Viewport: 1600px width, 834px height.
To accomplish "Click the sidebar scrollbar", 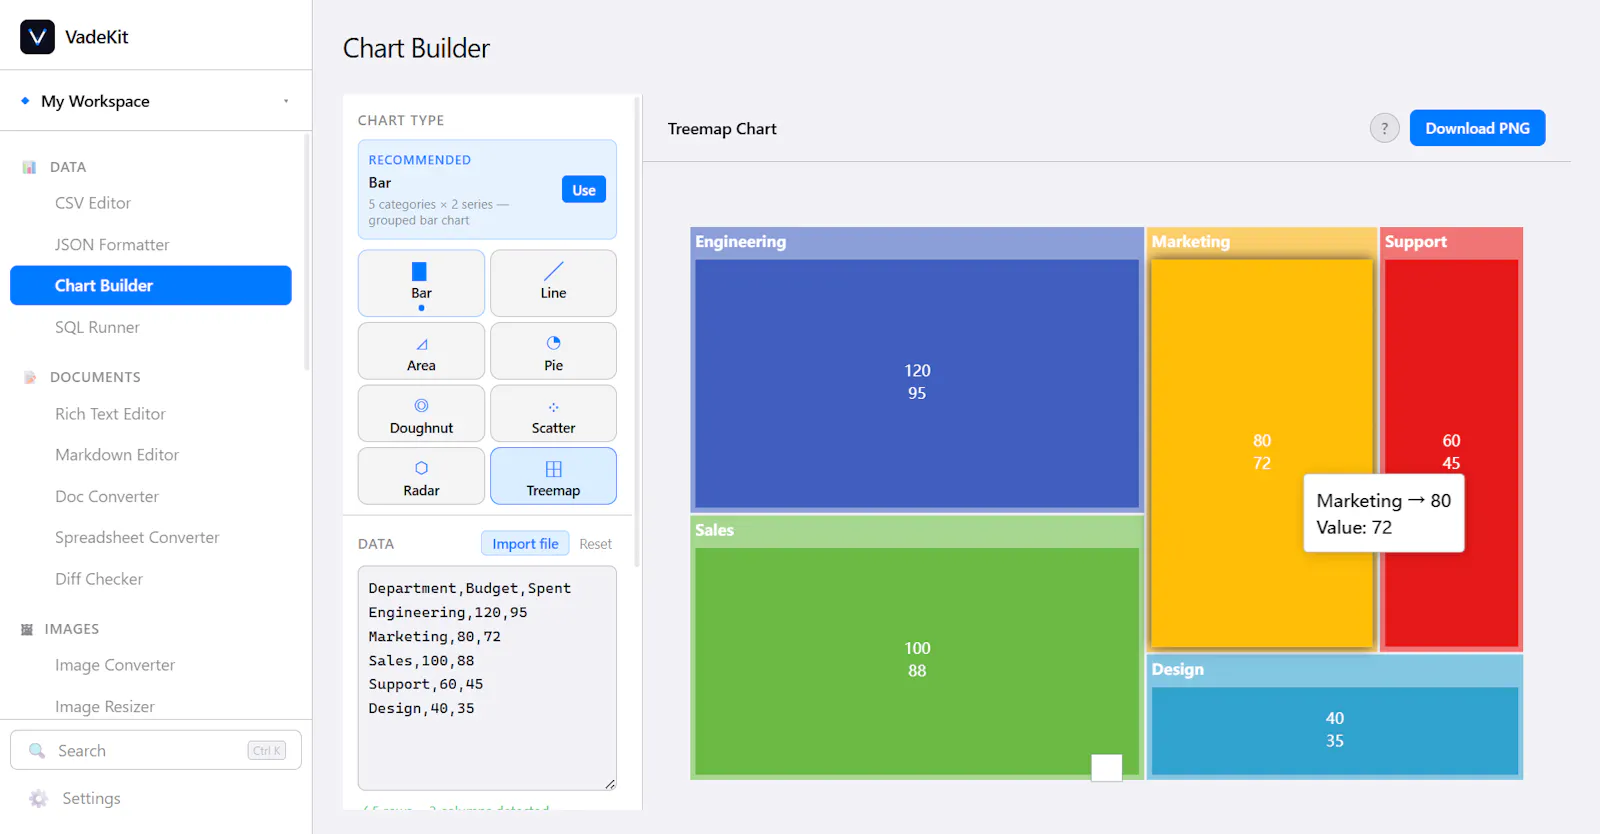I will pos(307,252).
